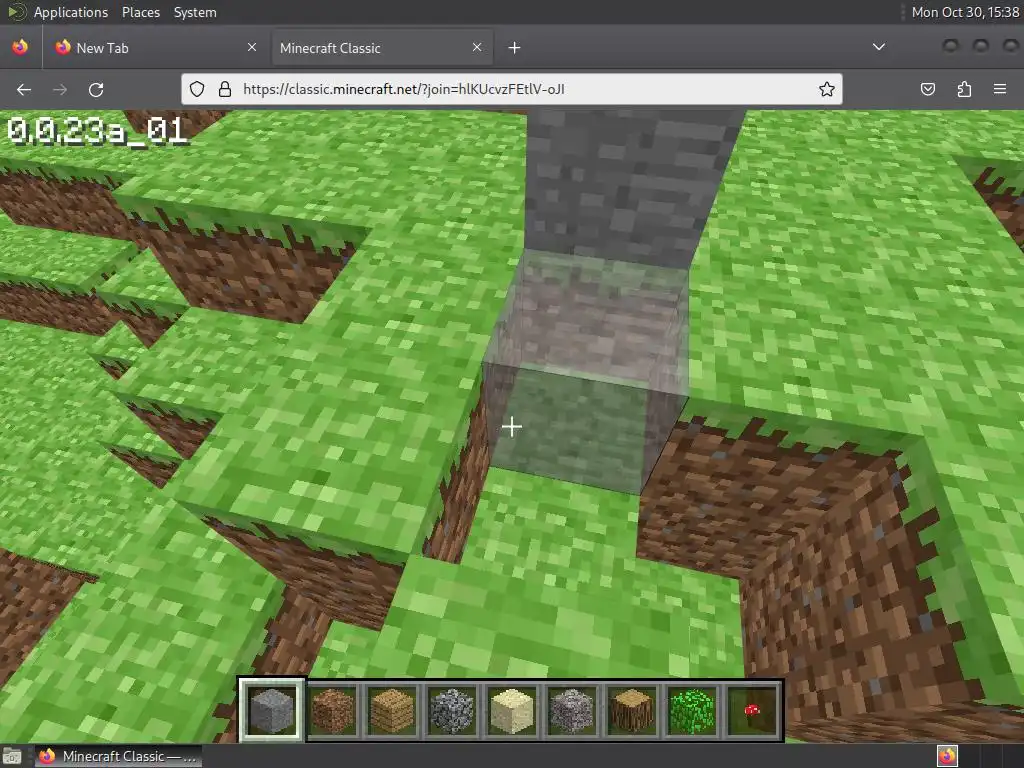Image resolution: width=1024 pixels, height=768 pixels.
Task: Select the cobblestone block in hotbar
Action: [x=452, y=710]
